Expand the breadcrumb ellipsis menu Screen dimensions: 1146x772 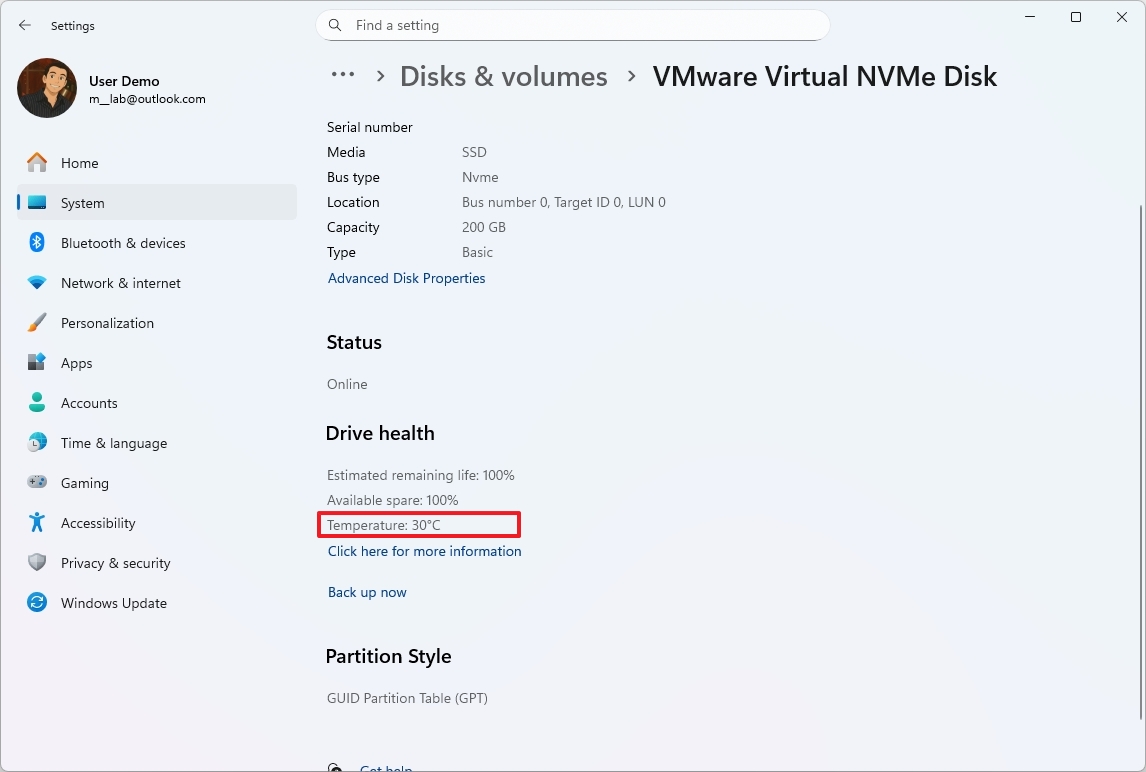343,74
